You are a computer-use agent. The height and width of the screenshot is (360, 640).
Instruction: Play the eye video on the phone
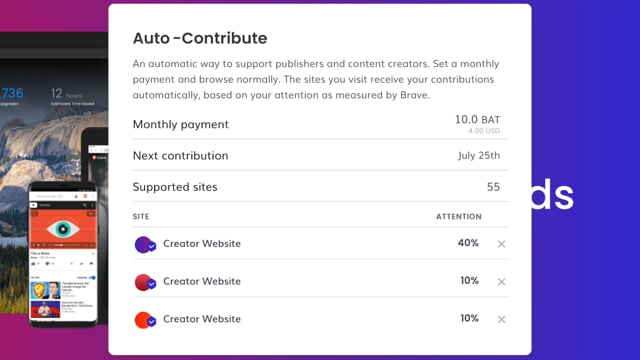point(63,229)
